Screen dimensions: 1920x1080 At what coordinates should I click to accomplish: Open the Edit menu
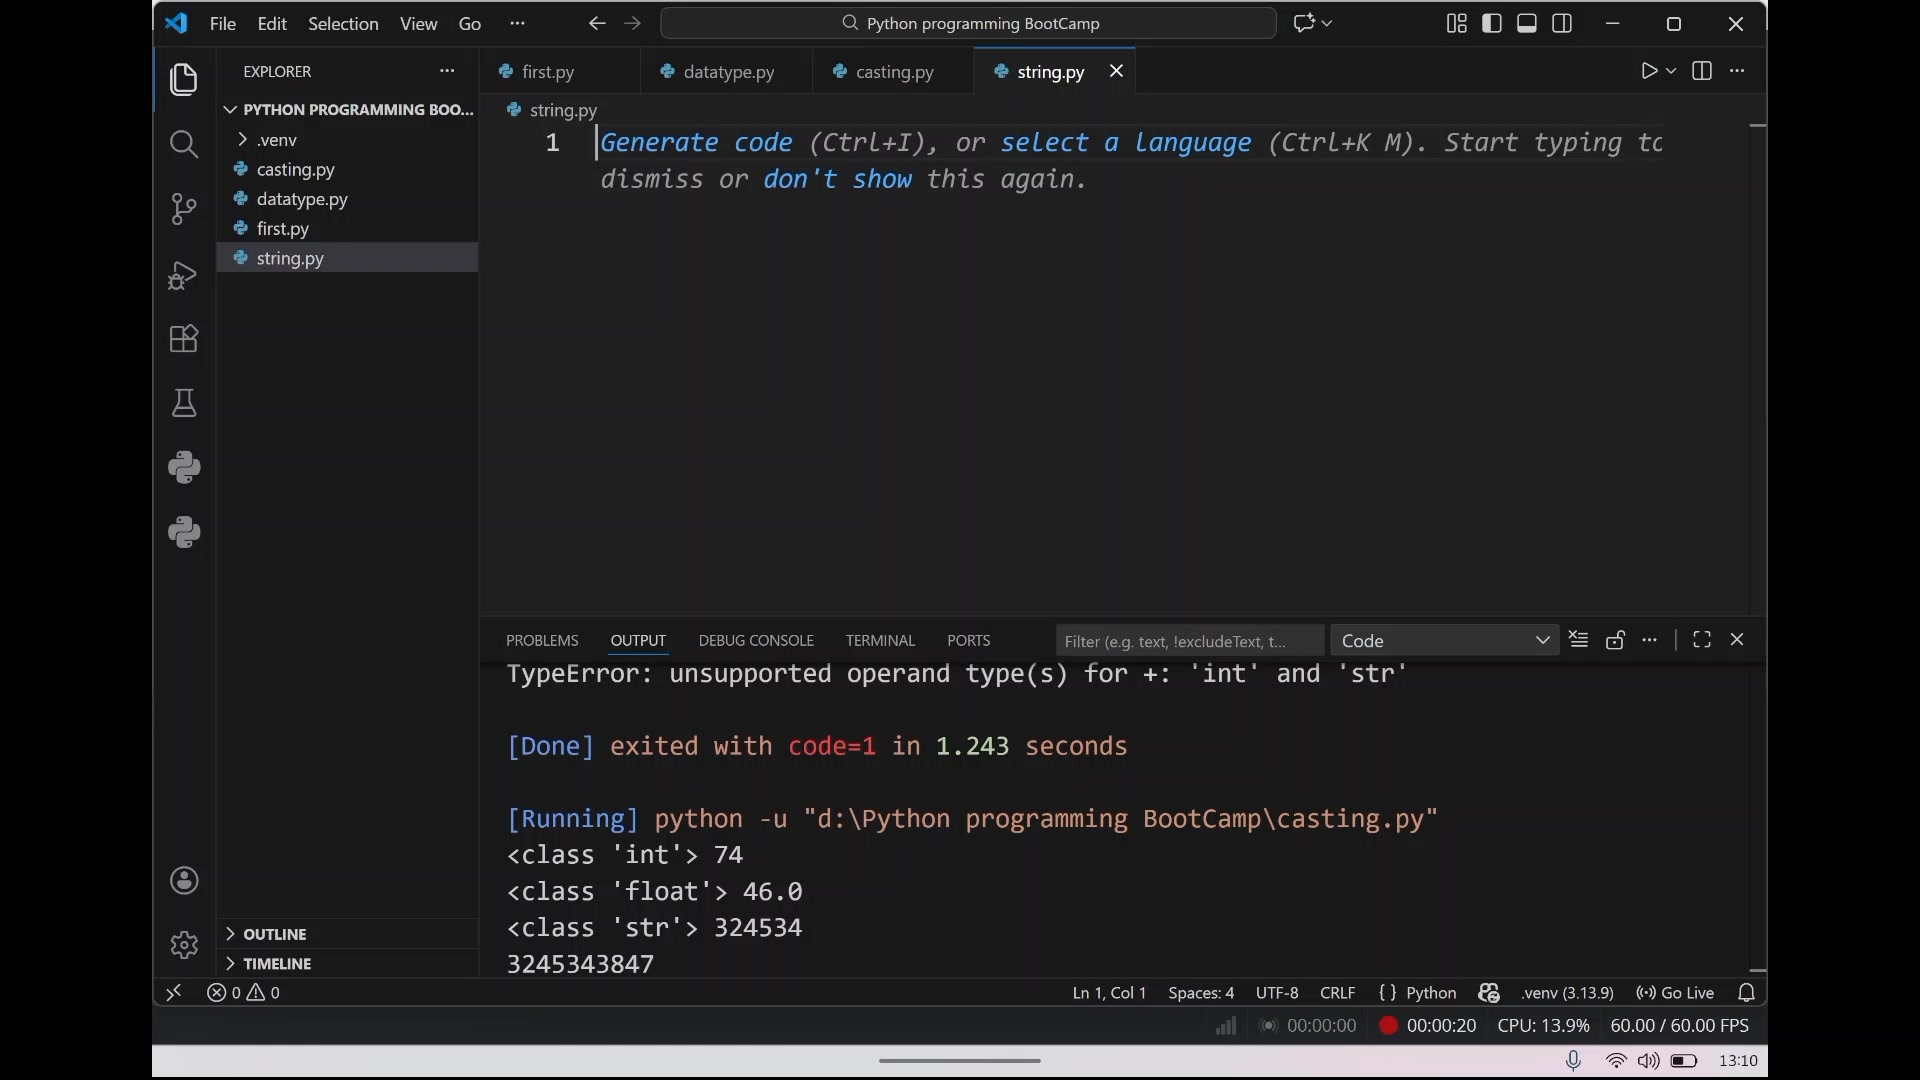click(x=272, y=24)
